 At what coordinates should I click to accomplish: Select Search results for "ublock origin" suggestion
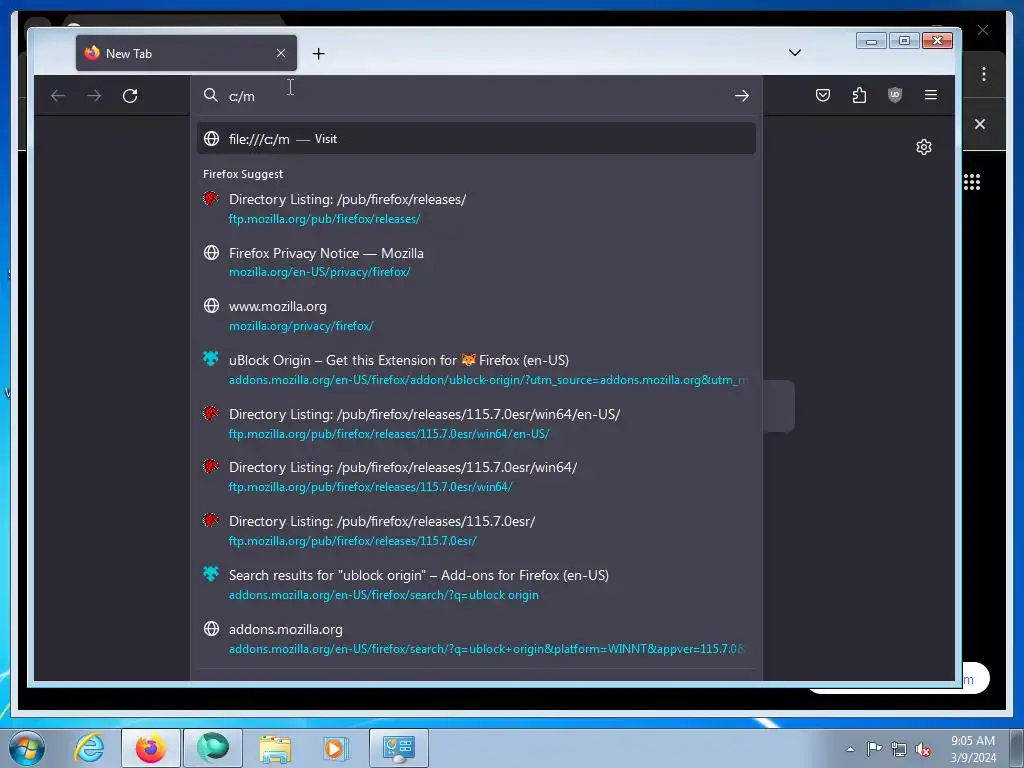pos(476,584)
